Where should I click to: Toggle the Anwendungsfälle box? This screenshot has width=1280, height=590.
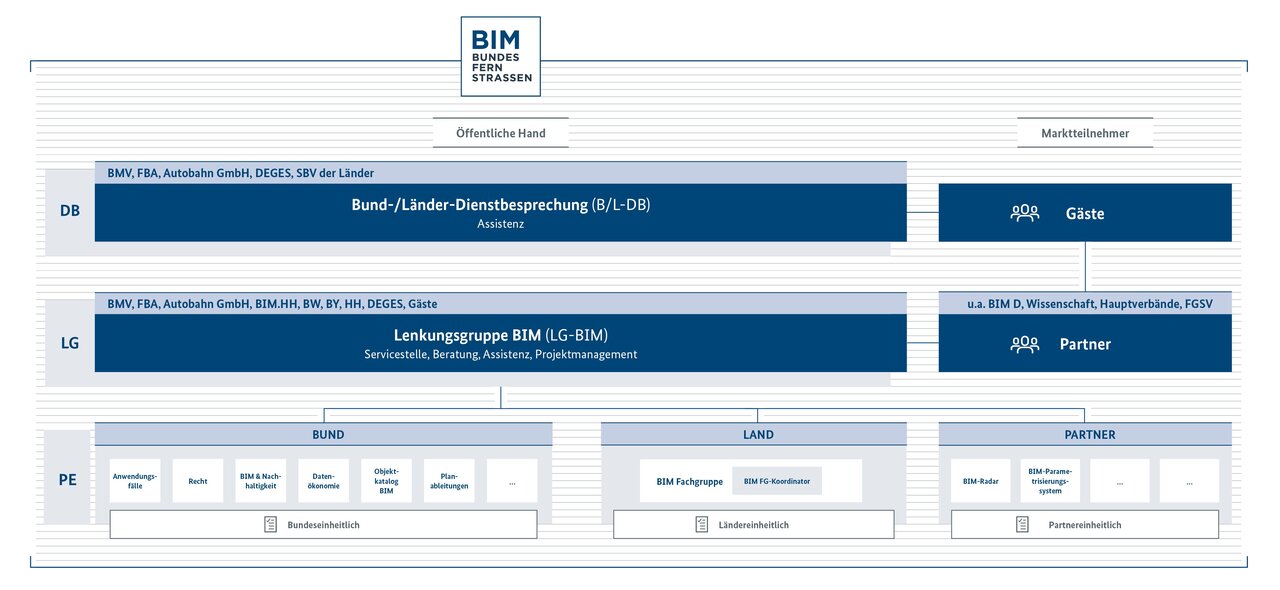135,480
